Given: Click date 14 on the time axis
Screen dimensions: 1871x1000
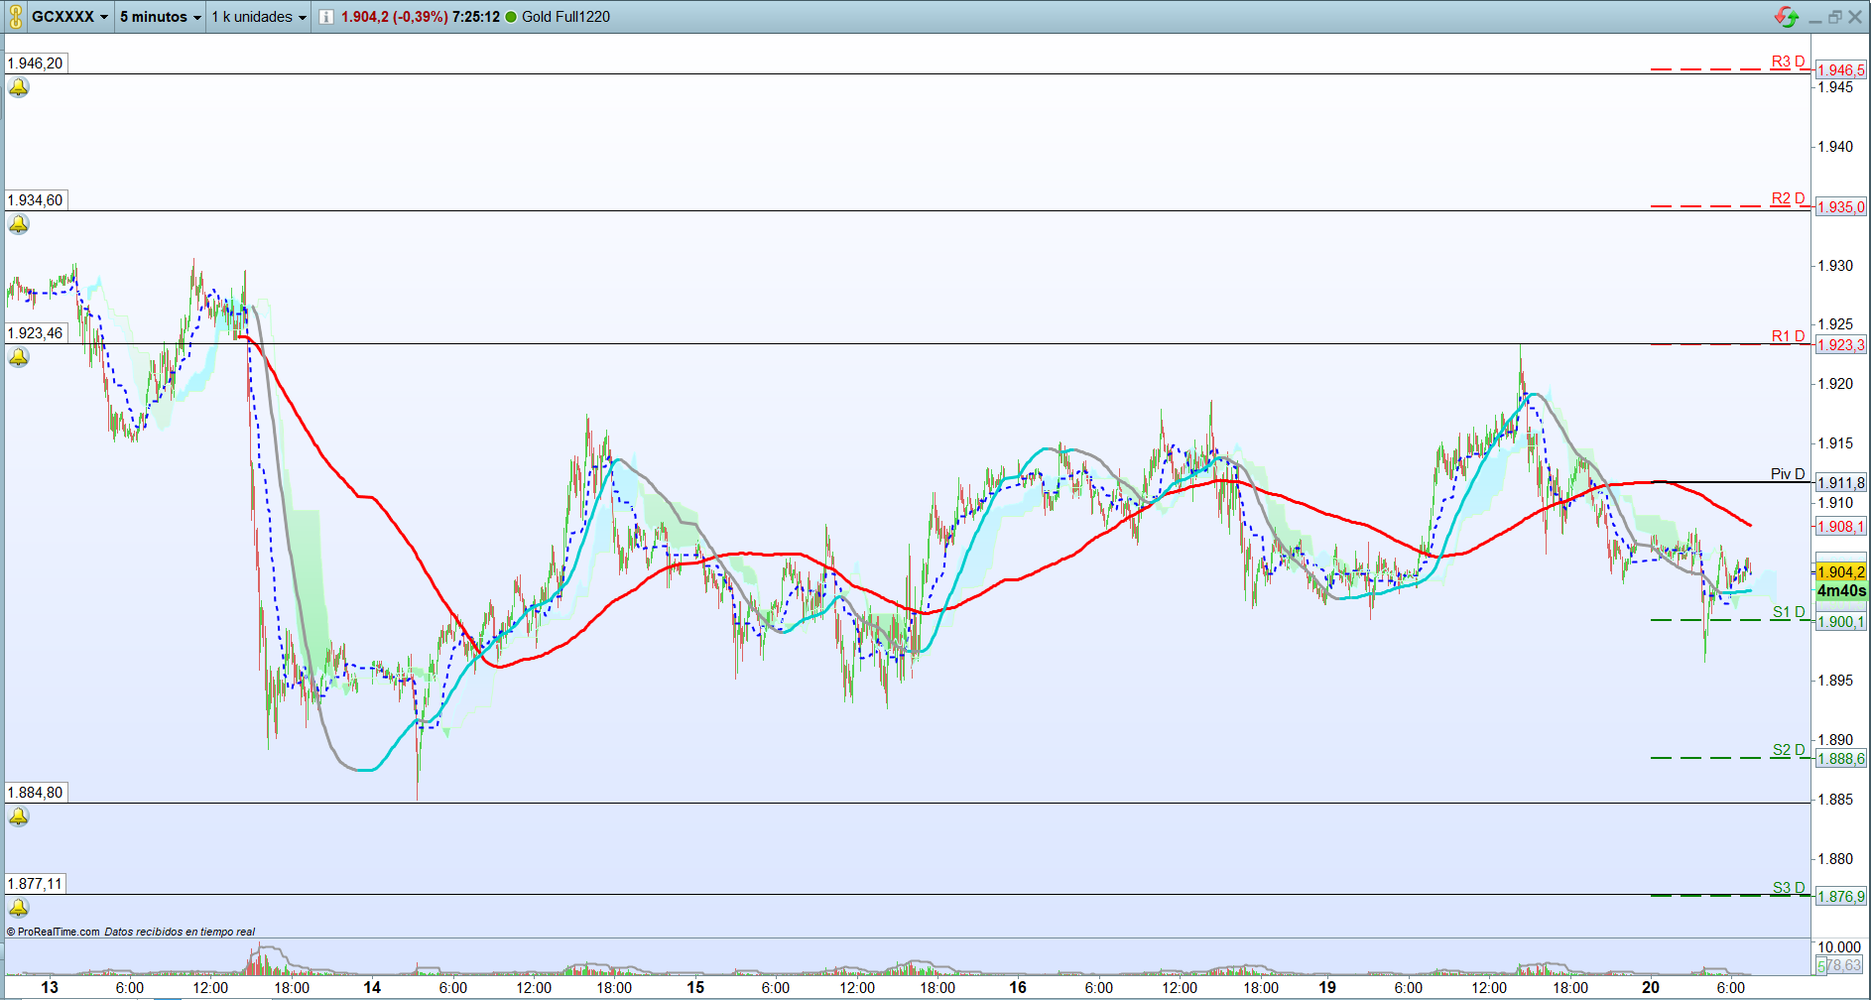Looking at the screenshot, I should [x=372, y=988].
